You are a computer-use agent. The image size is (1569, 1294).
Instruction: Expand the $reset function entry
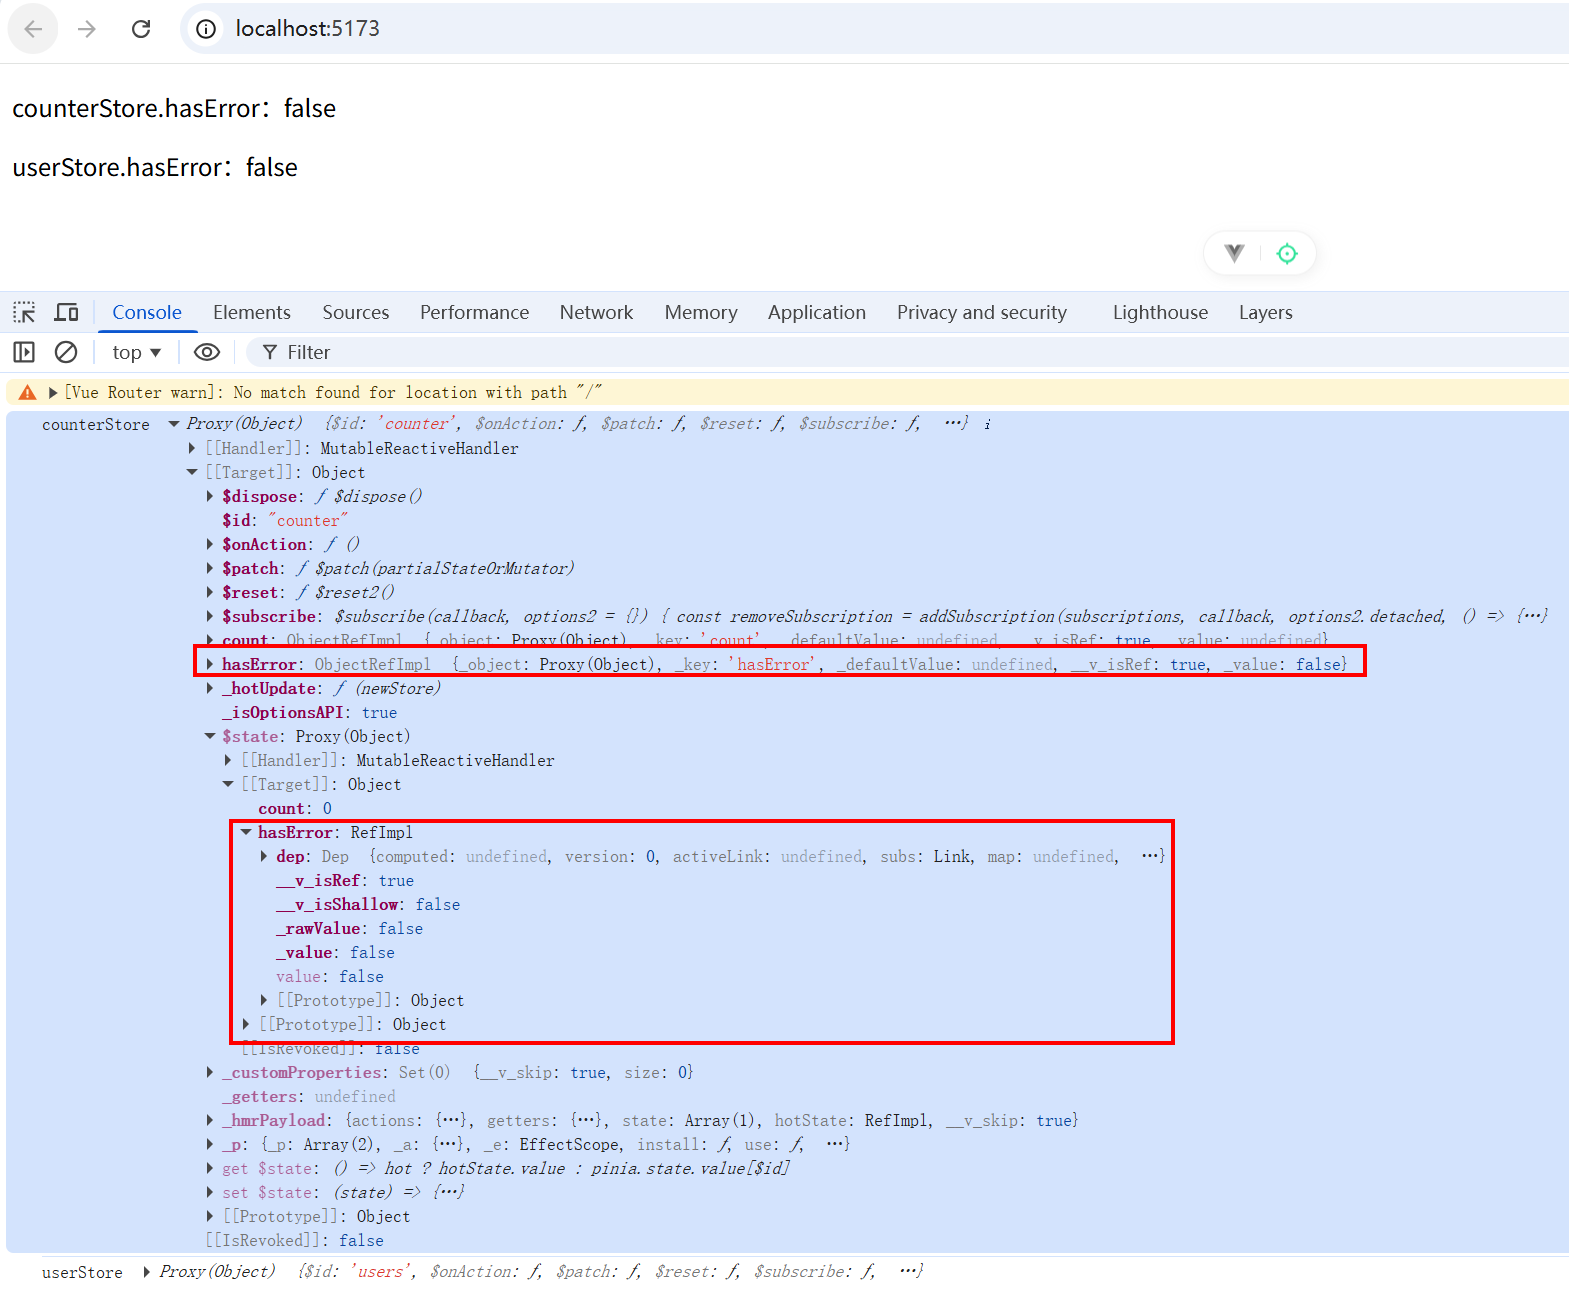(x=210, y=593)
